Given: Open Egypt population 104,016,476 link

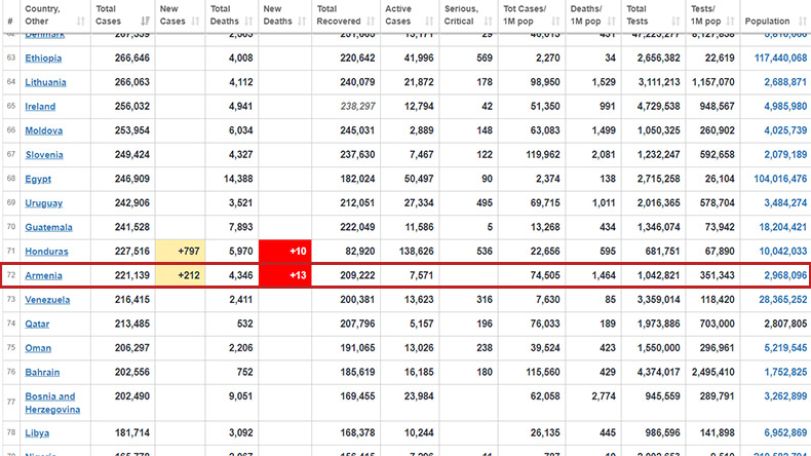Looking at the screenshot, I should pos(780,179).
